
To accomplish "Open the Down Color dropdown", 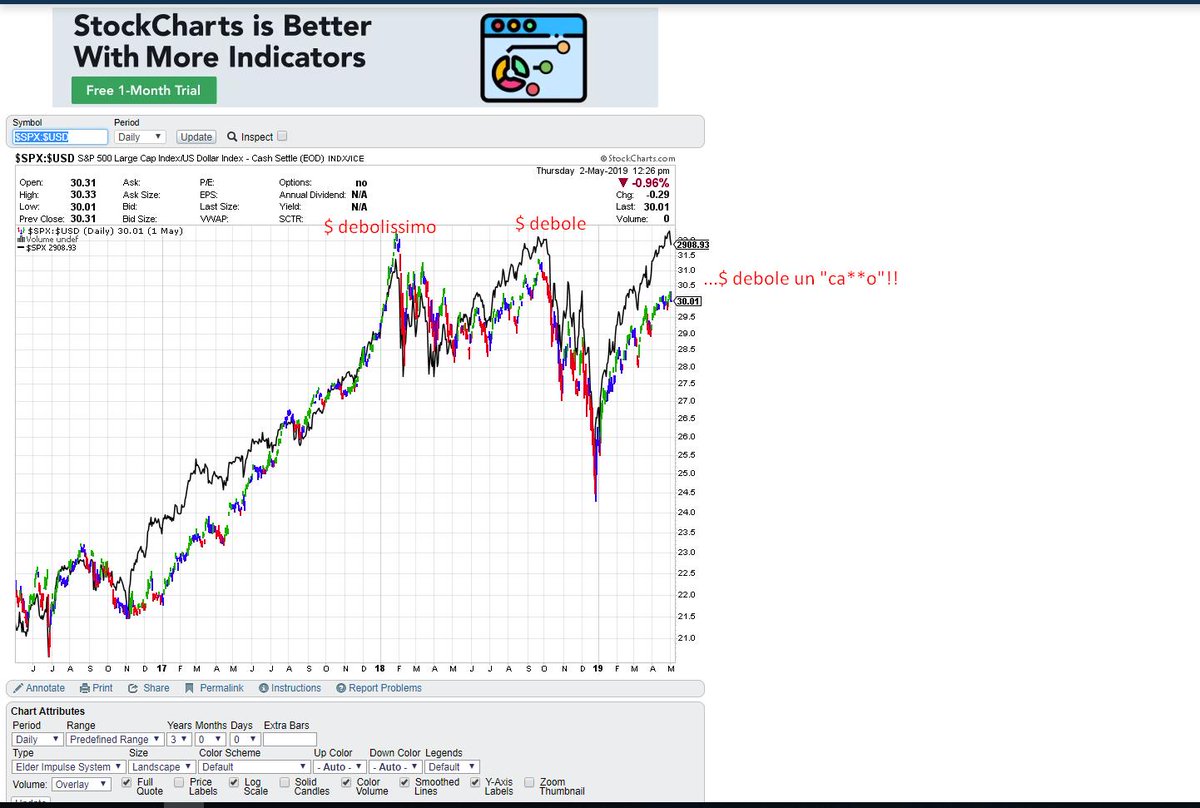I will coord(394,767).
